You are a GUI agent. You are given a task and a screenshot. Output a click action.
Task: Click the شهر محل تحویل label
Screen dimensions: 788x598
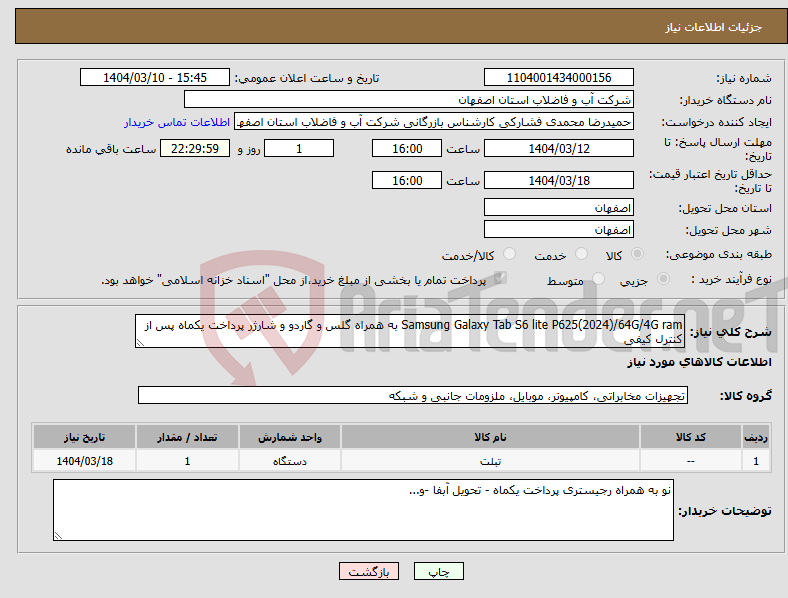tap(729, 230)
